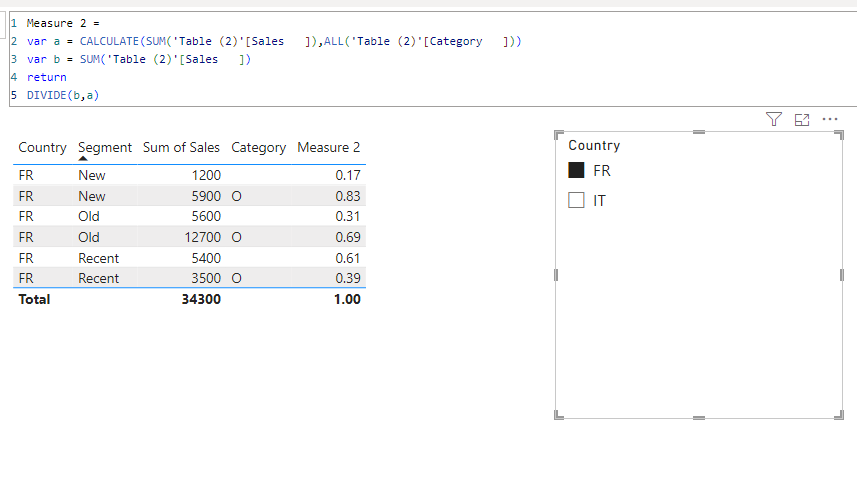
Task: Select the 5600 sales cell
Action: (206, 216)
